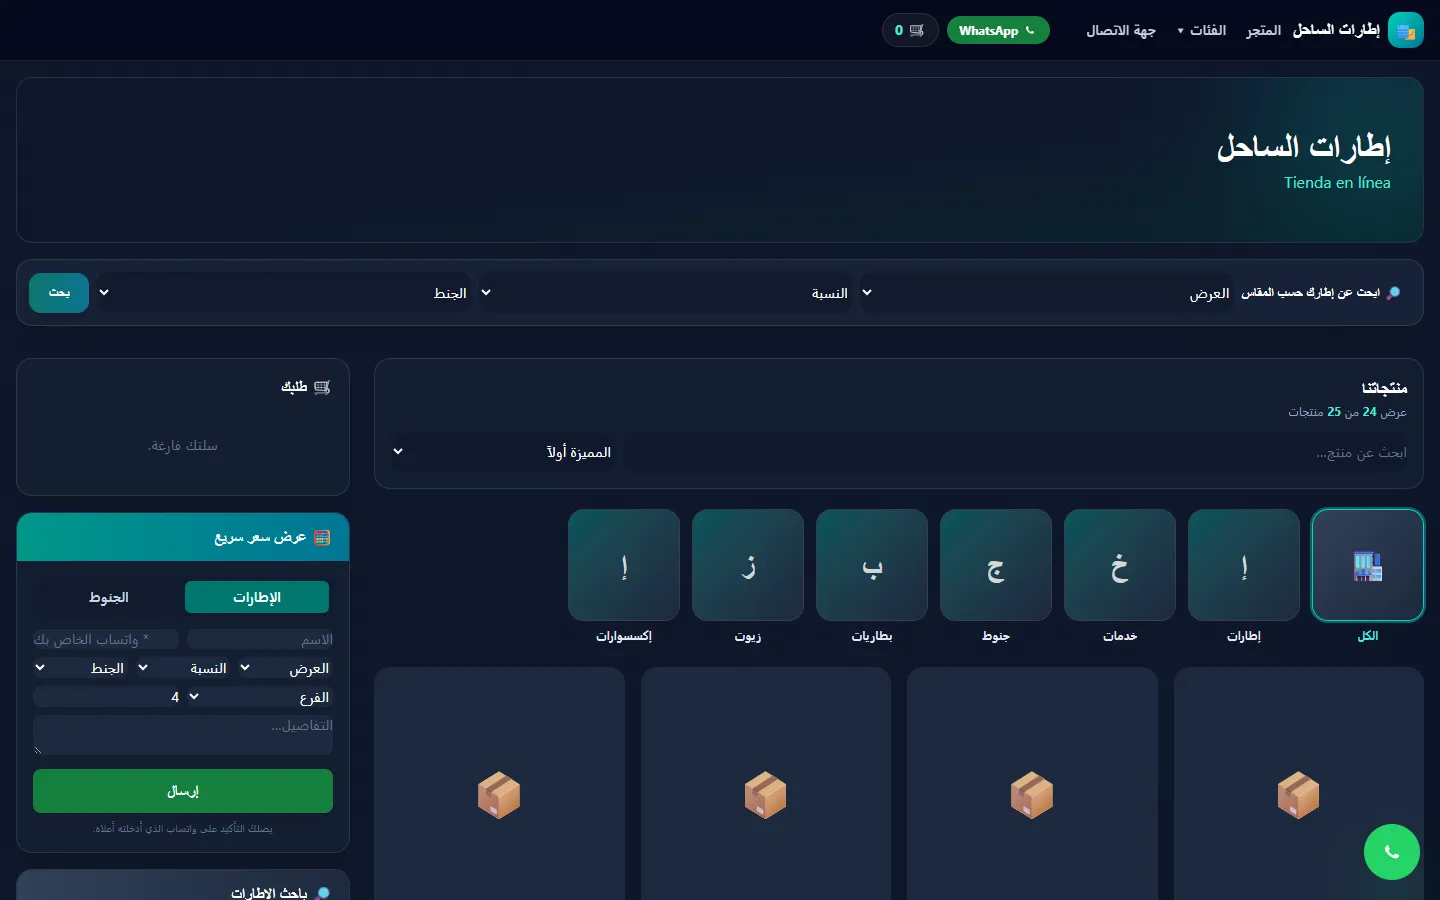Click the إطارات الساحل brand name in the header
The image size is (1440, 900).
1336,30
